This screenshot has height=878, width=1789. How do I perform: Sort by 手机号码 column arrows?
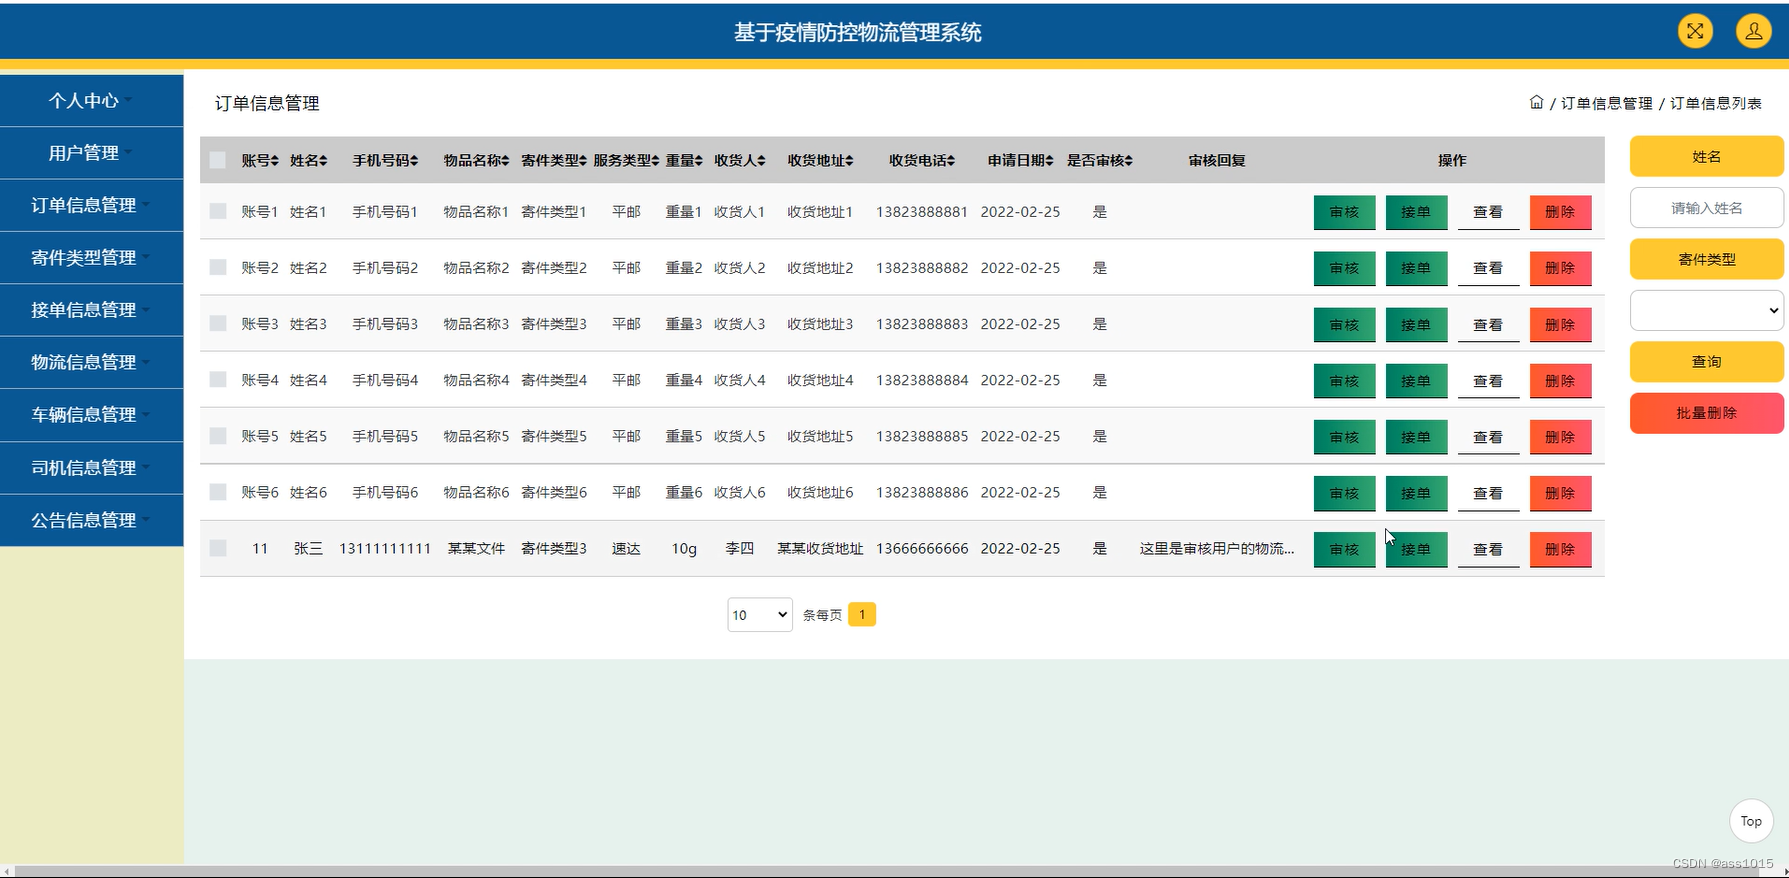point(414,160)
